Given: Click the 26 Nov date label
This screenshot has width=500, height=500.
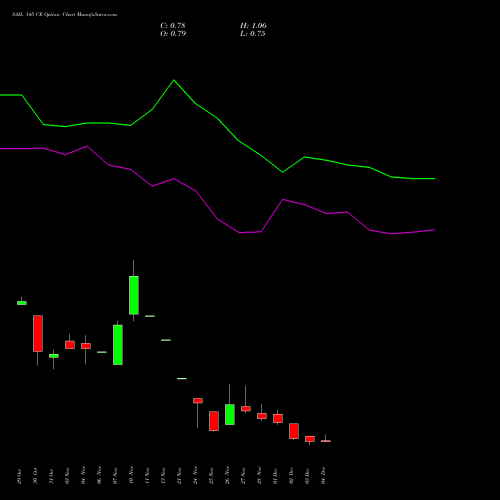Looking at the screenshot, I should click(x=227, y=475).
